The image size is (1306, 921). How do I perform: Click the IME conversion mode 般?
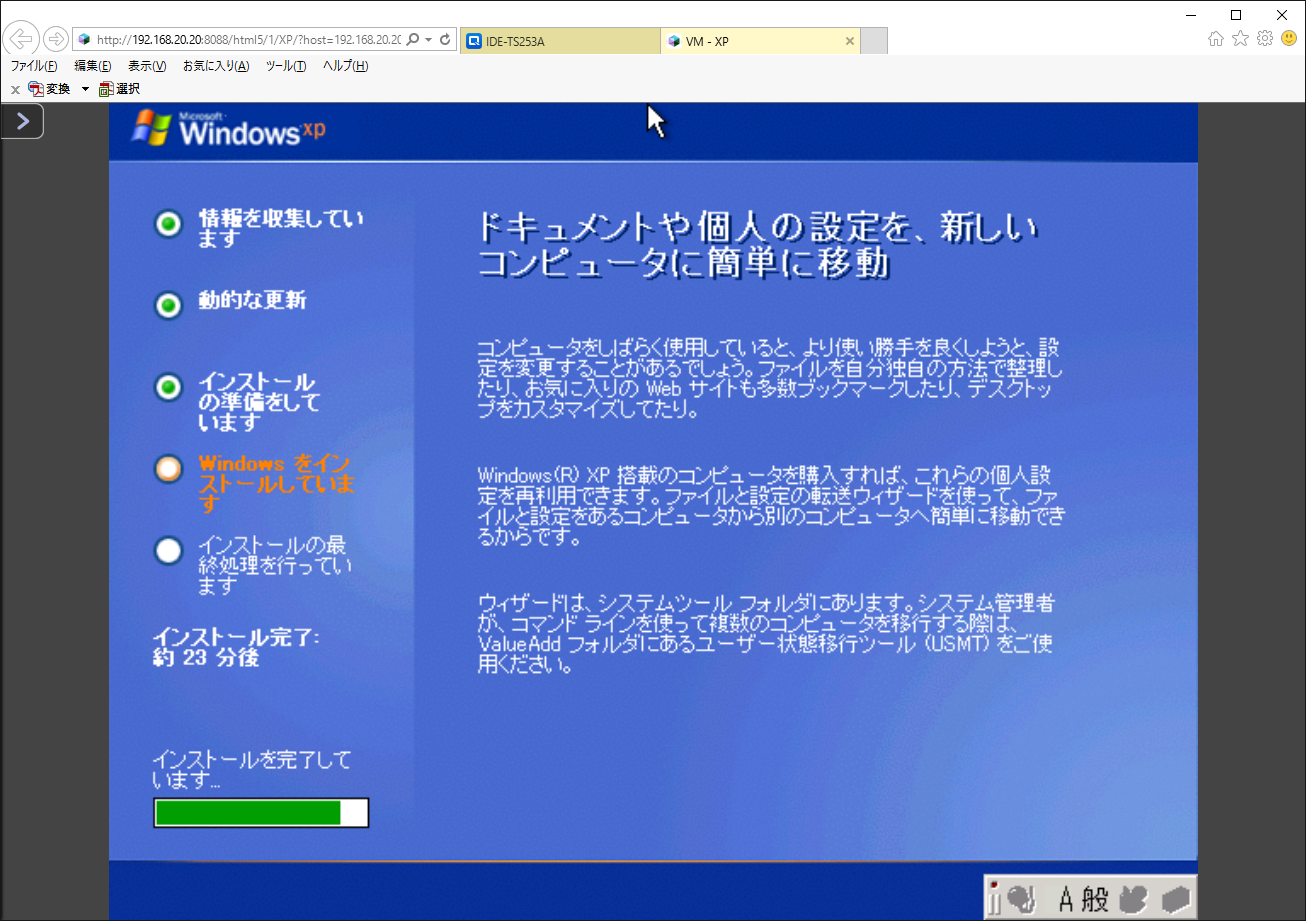1095,900
